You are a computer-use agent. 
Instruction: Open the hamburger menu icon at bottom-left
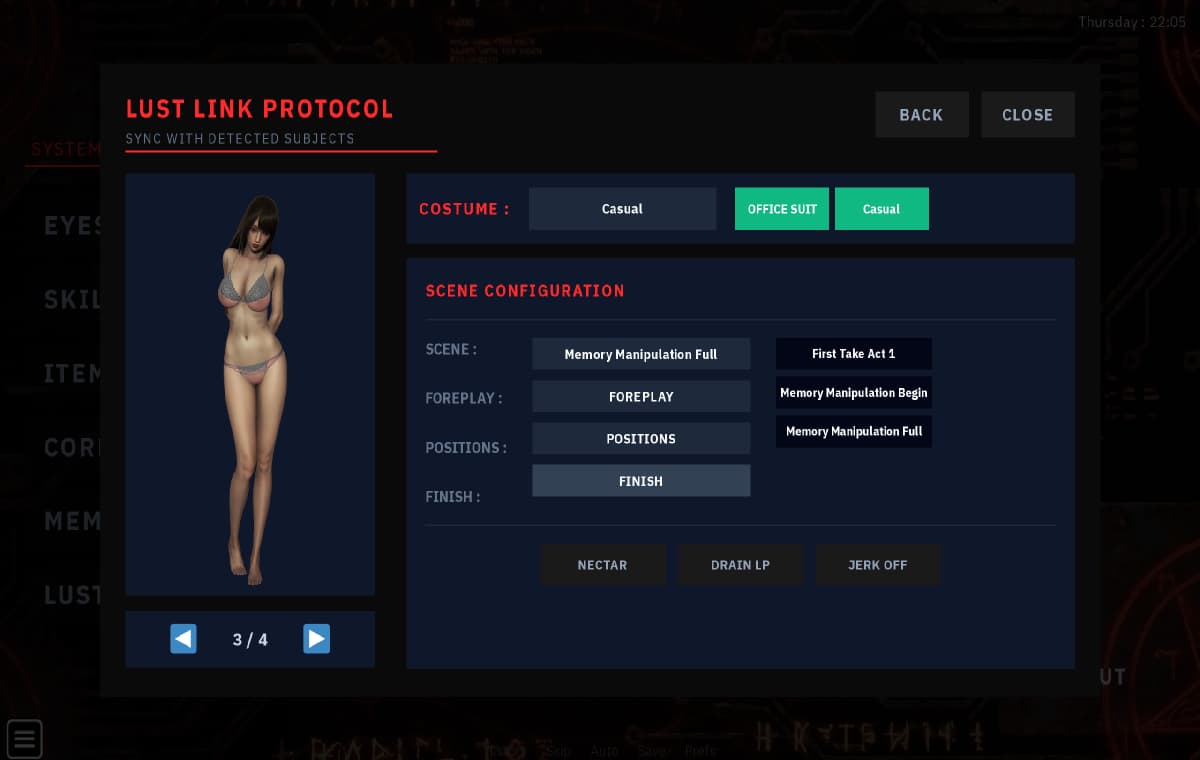coord(25,740)
